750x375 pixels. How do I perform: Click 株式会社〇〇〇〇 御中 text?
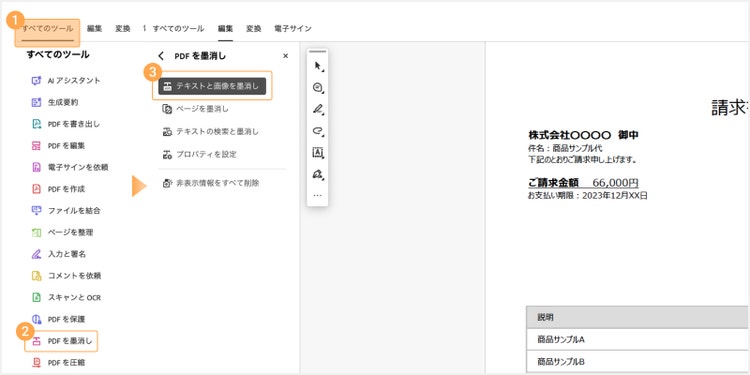pos(583,135)
